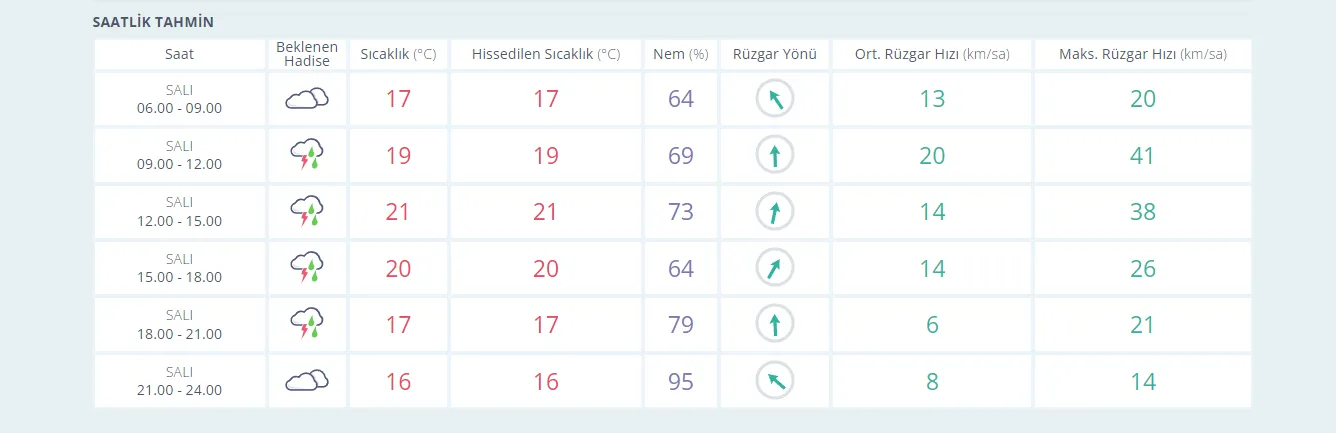This screenshot has height=433, width=1336.
Task: Click the wind direction arrow for 06.00 - 09.00
Action: coord(774,98)
